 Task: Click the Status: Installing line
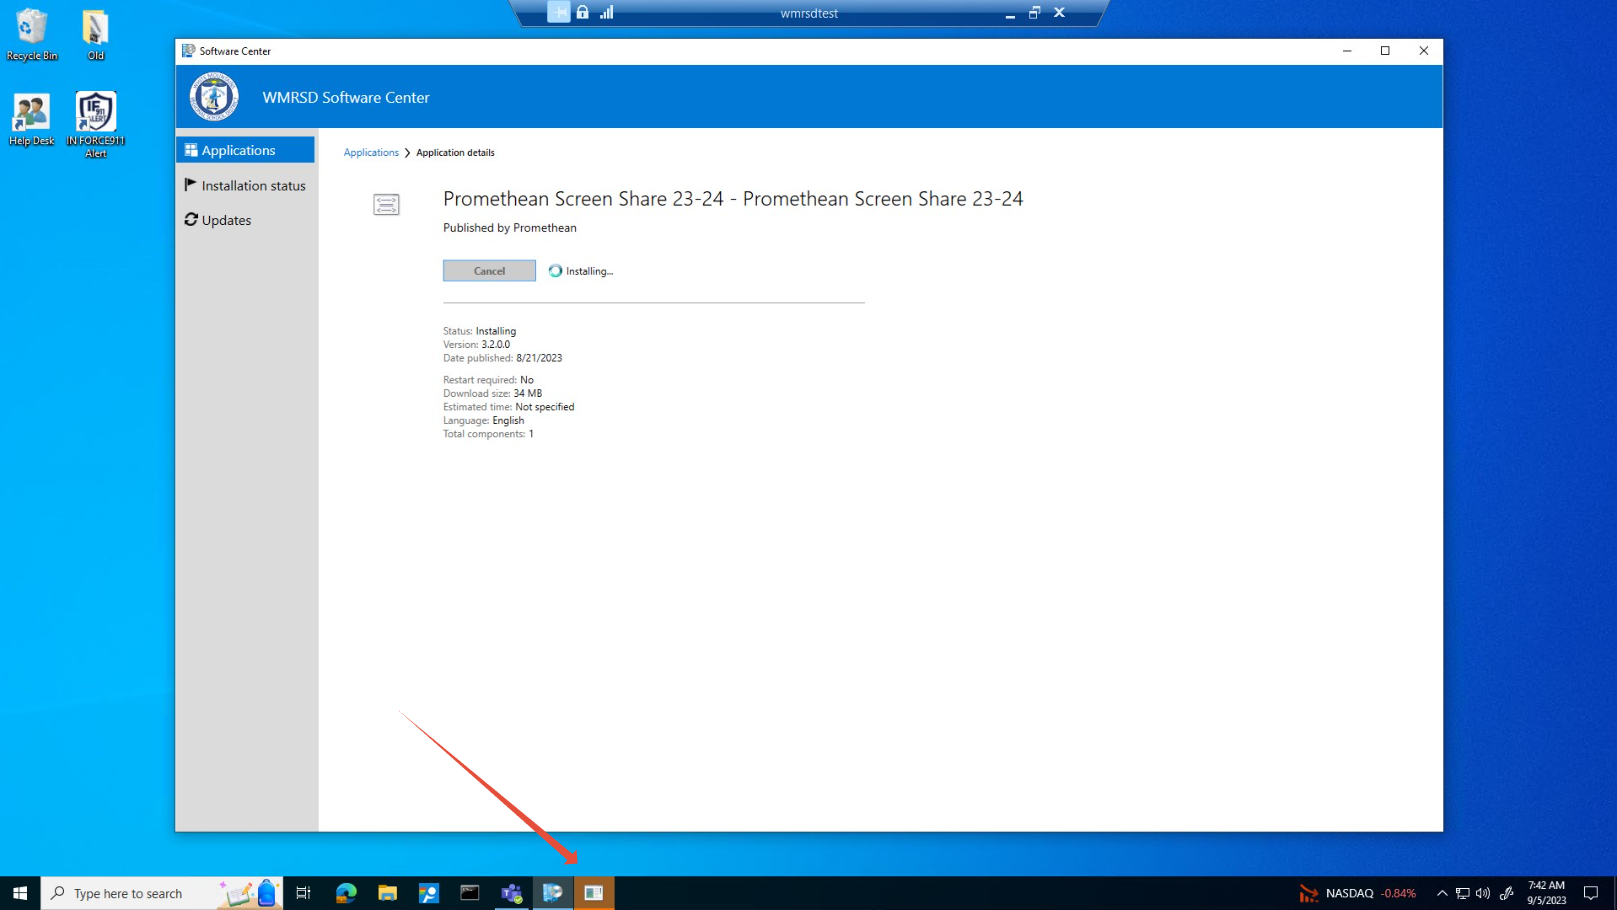[x=480, y=331]
